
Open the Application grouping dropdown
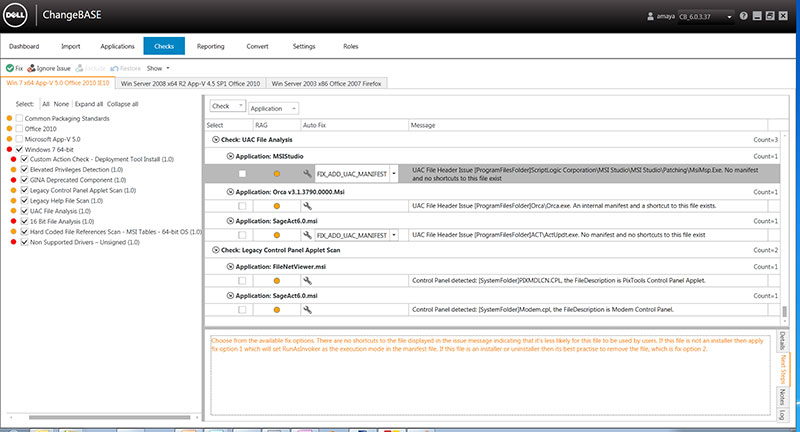point(273,109)
